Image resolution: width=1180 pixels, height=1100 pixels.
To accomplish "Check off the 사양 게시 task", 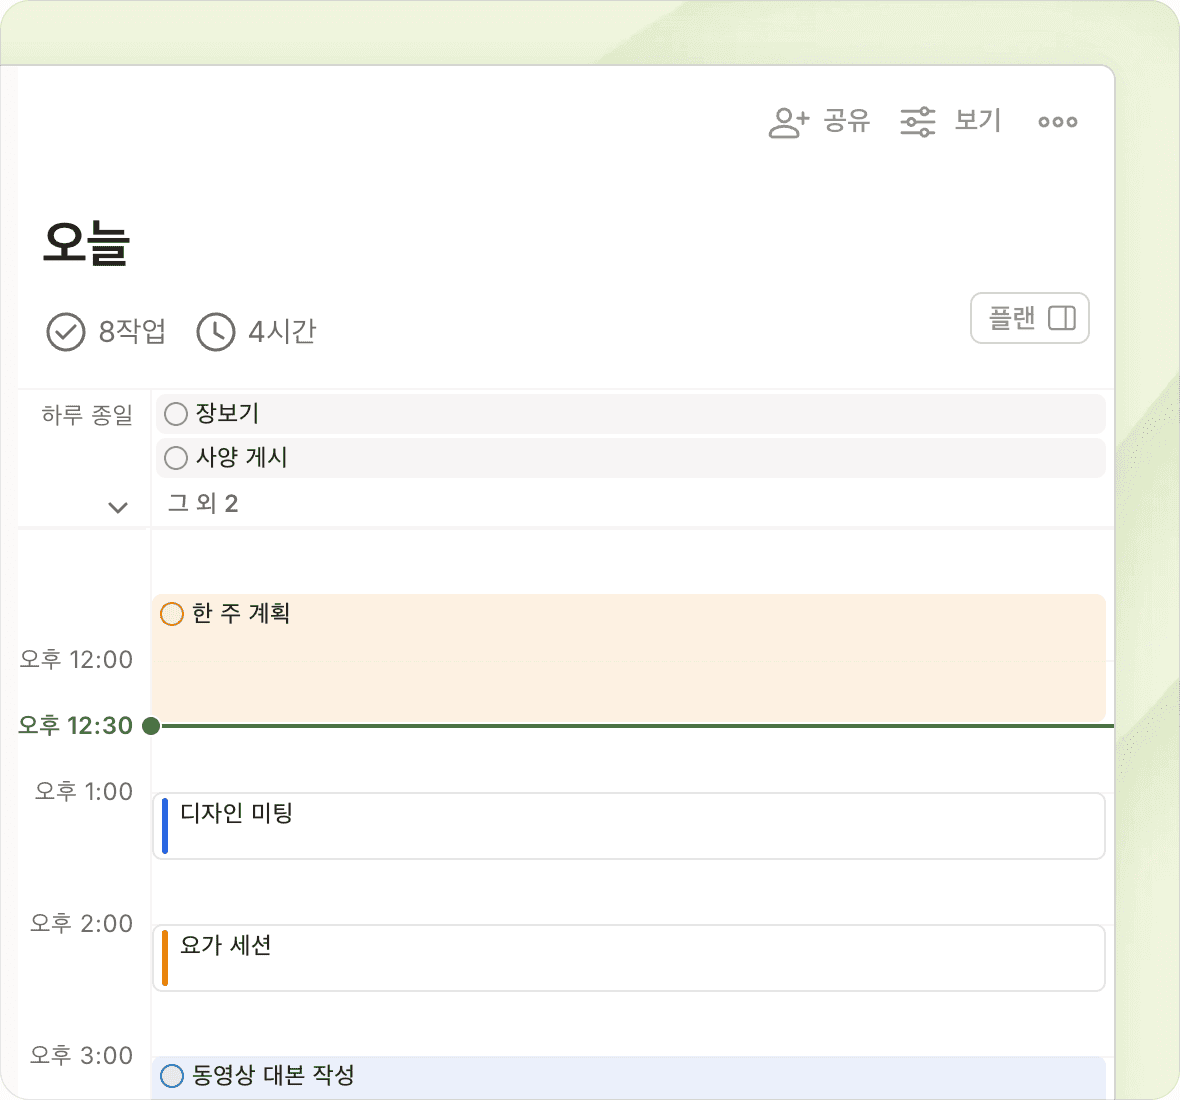I will [176, 458].
